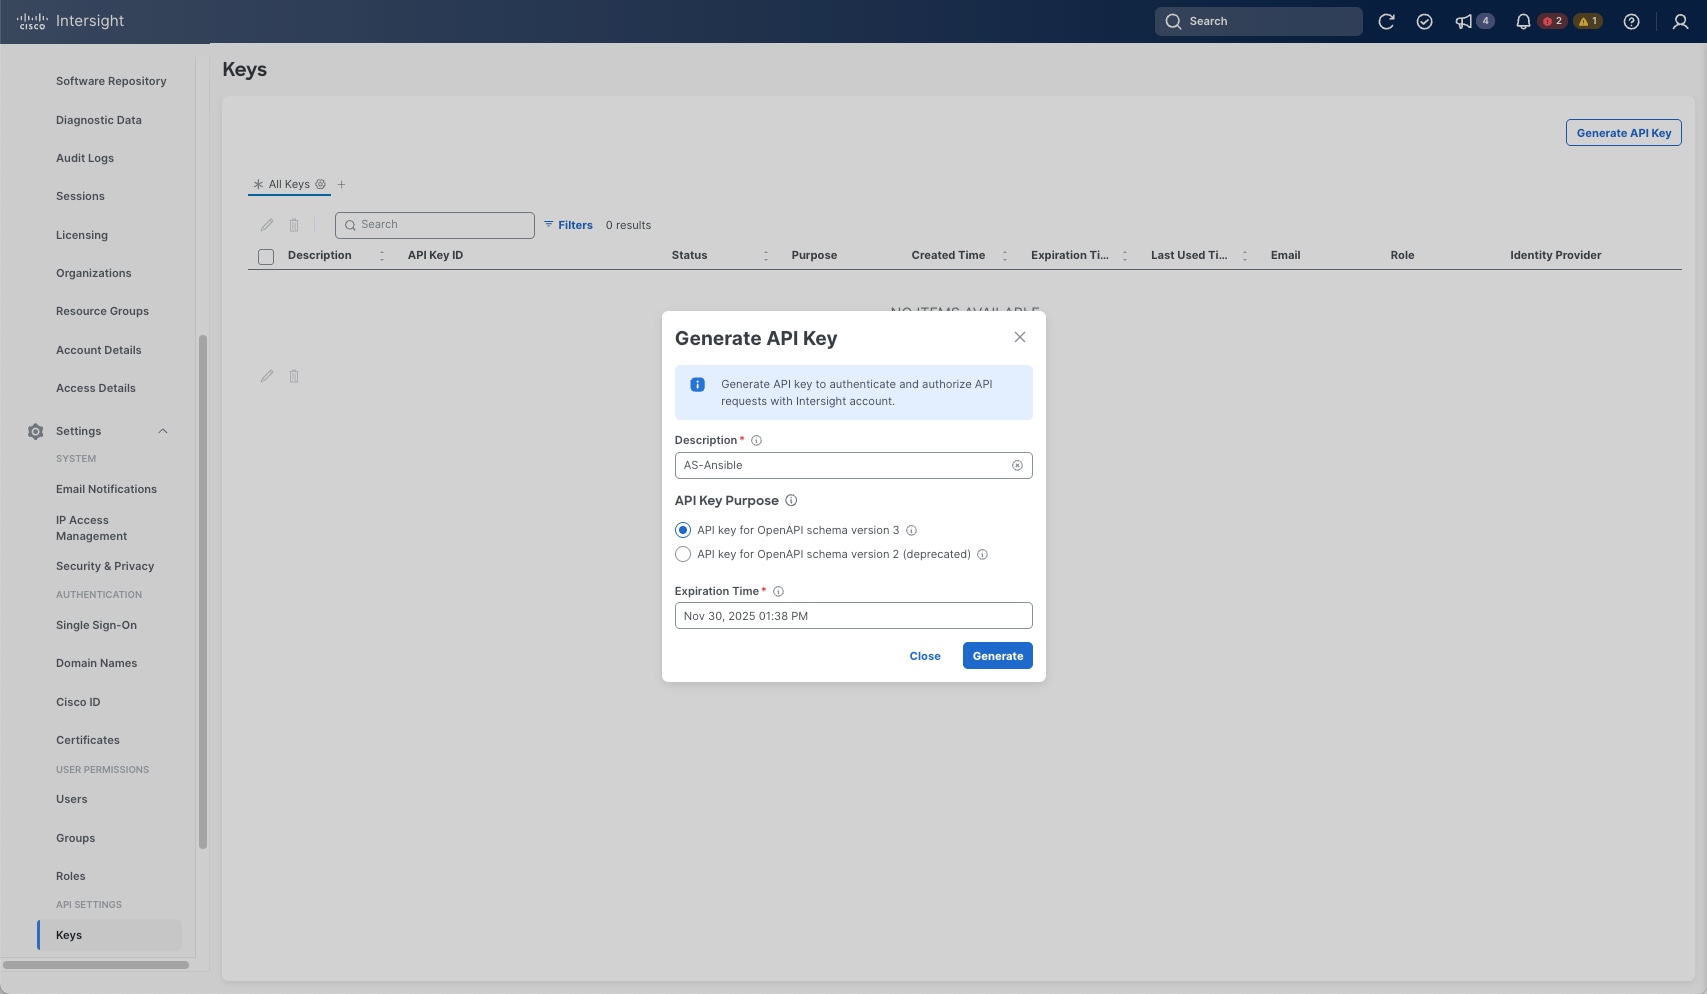
Task: Select API key for OpenAPI schema version 3
Action: point(683,530)
